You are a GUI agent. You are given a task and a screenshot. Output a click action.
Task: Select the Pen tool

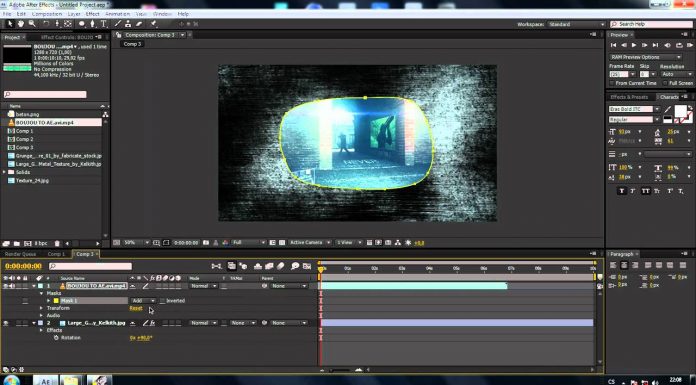[x=92, y=24]
